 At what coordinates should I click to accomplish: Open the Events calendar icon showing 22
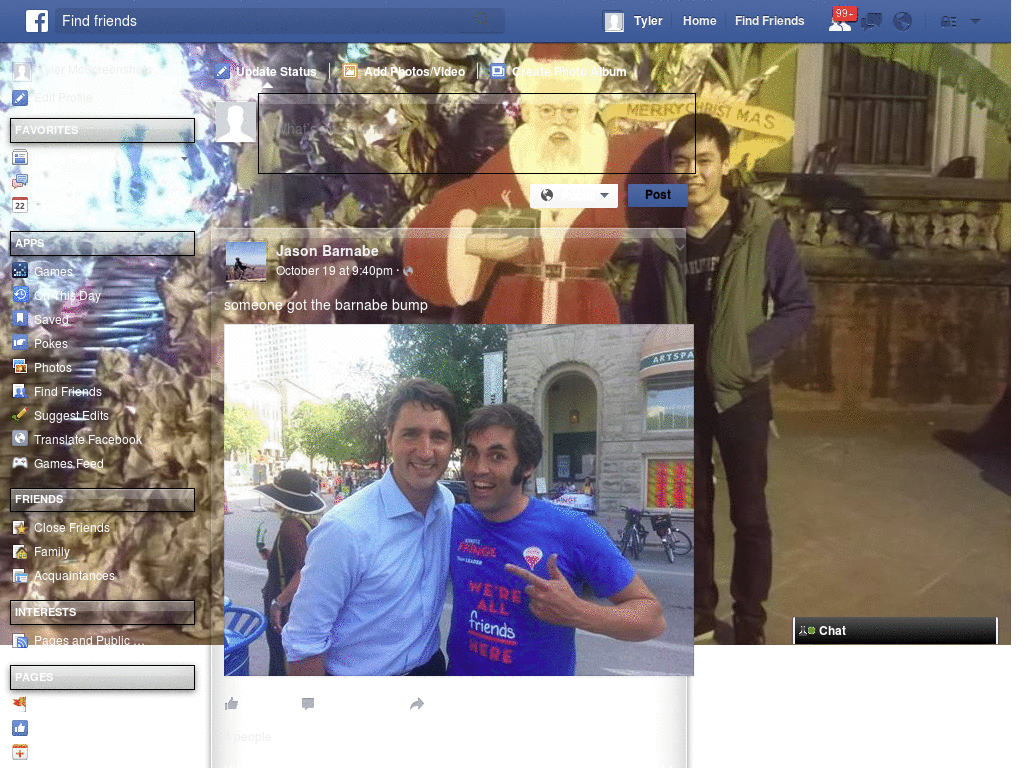pyautogui.click(x=20, y=205)
